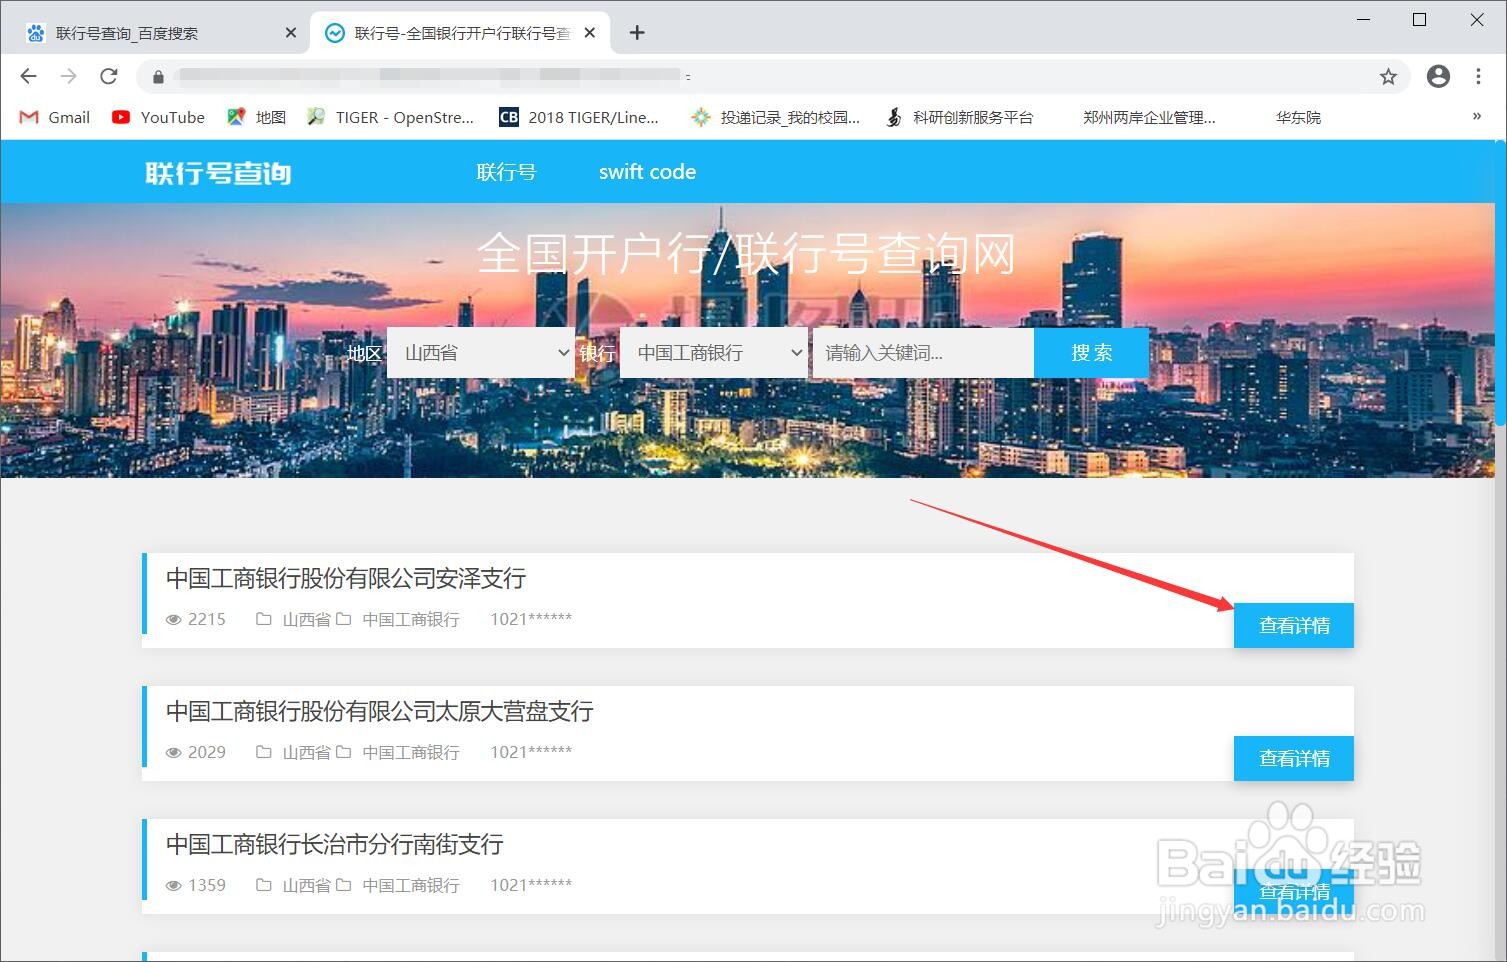Viewport: 1507px width, 962px height.
Task: Open the browser menu with three dots
Action: pyautogui.click(x=1480, y=76)
